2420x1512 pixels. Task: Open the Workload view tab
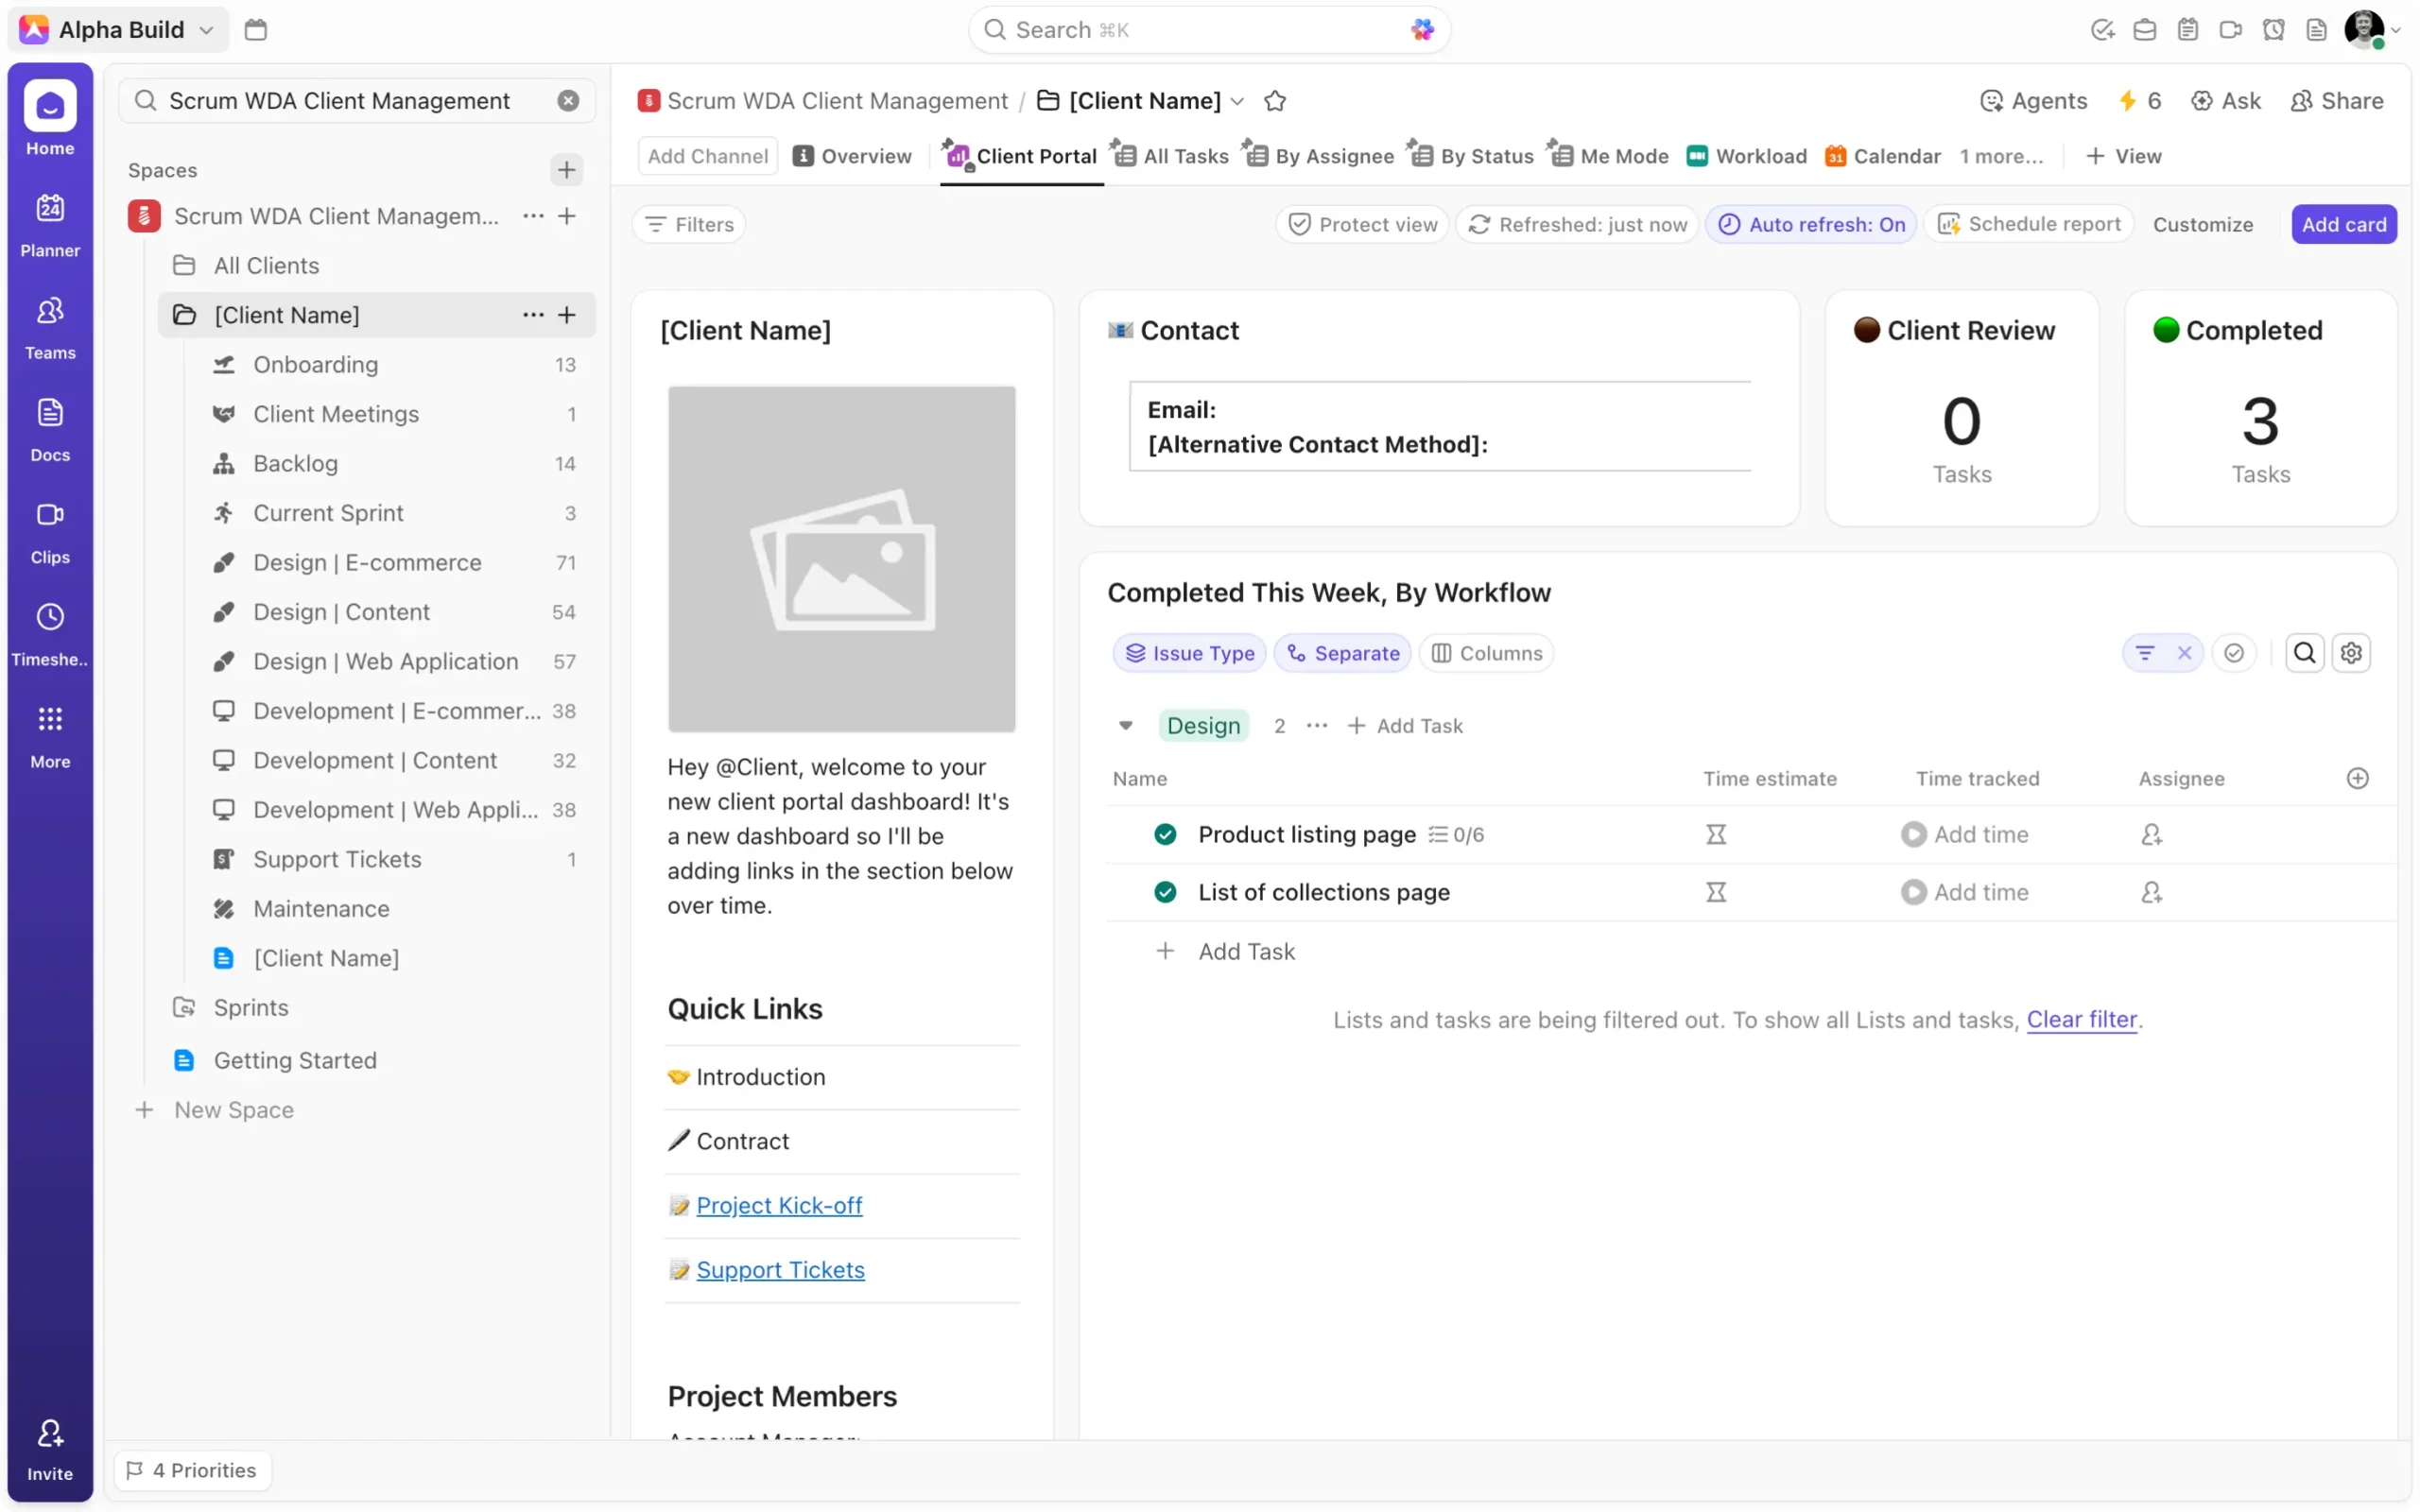coord(1747,156)
